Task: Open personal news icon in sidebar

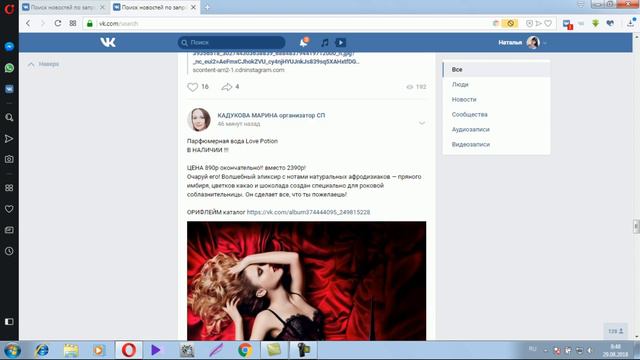Action: coord(9,230)
